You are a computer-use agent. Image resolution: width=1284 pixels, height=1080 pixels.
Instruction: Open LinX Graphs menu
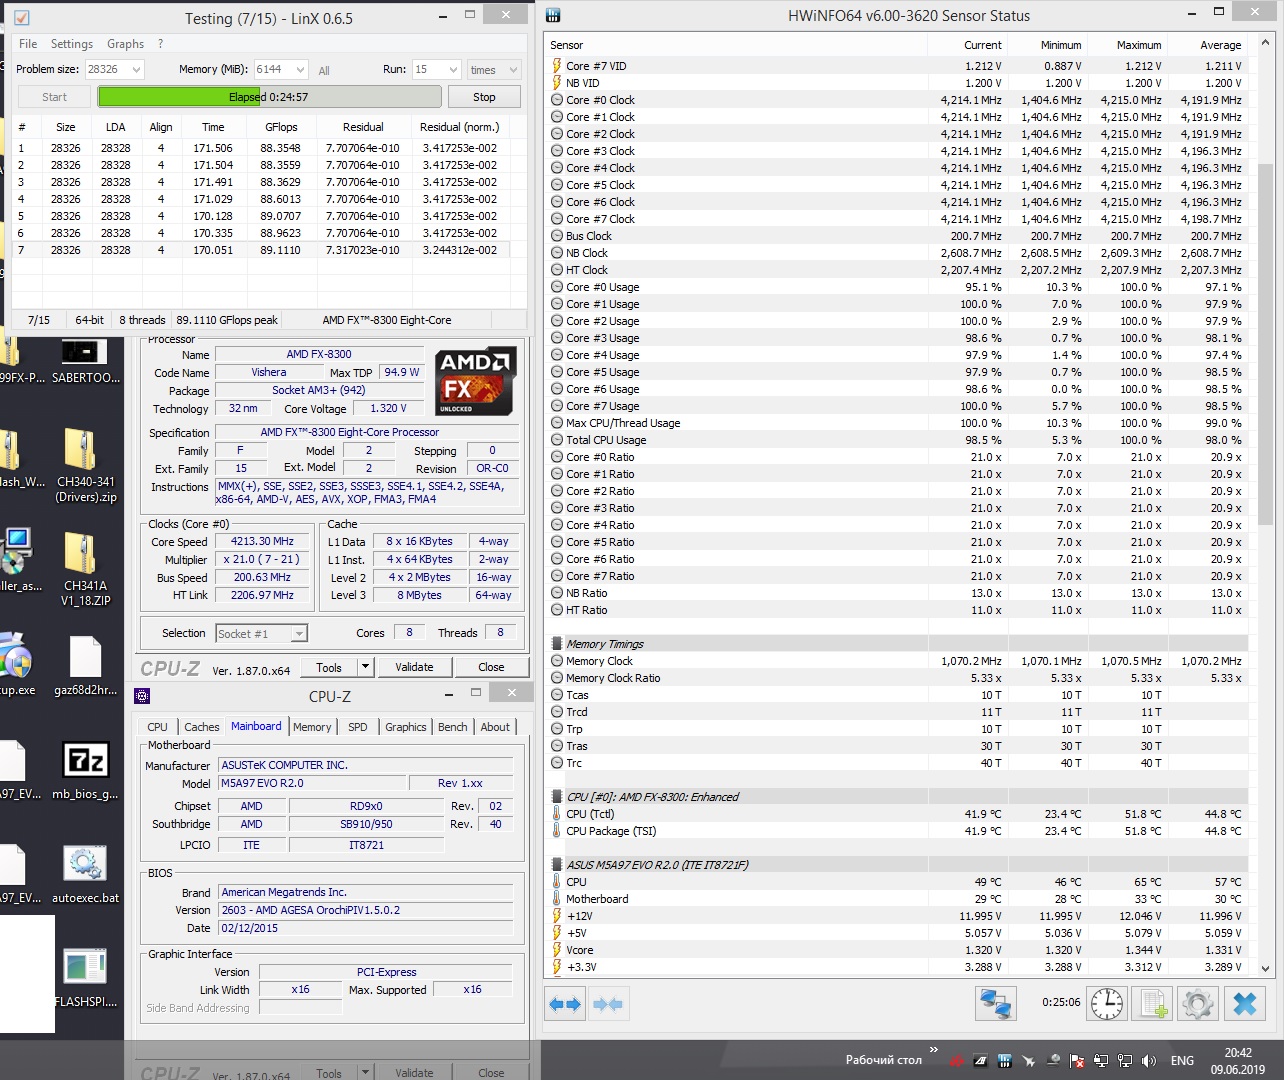125,44
